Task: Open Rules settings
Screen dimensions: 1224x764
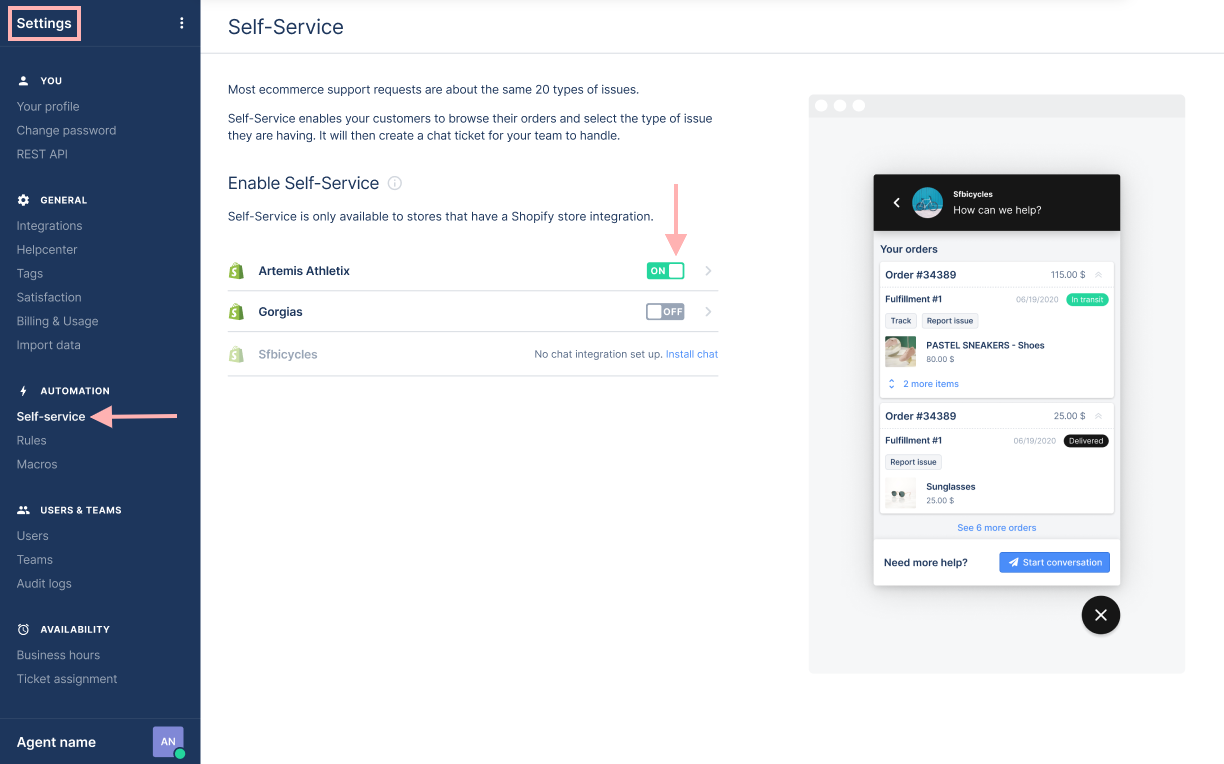Action: 31,440
